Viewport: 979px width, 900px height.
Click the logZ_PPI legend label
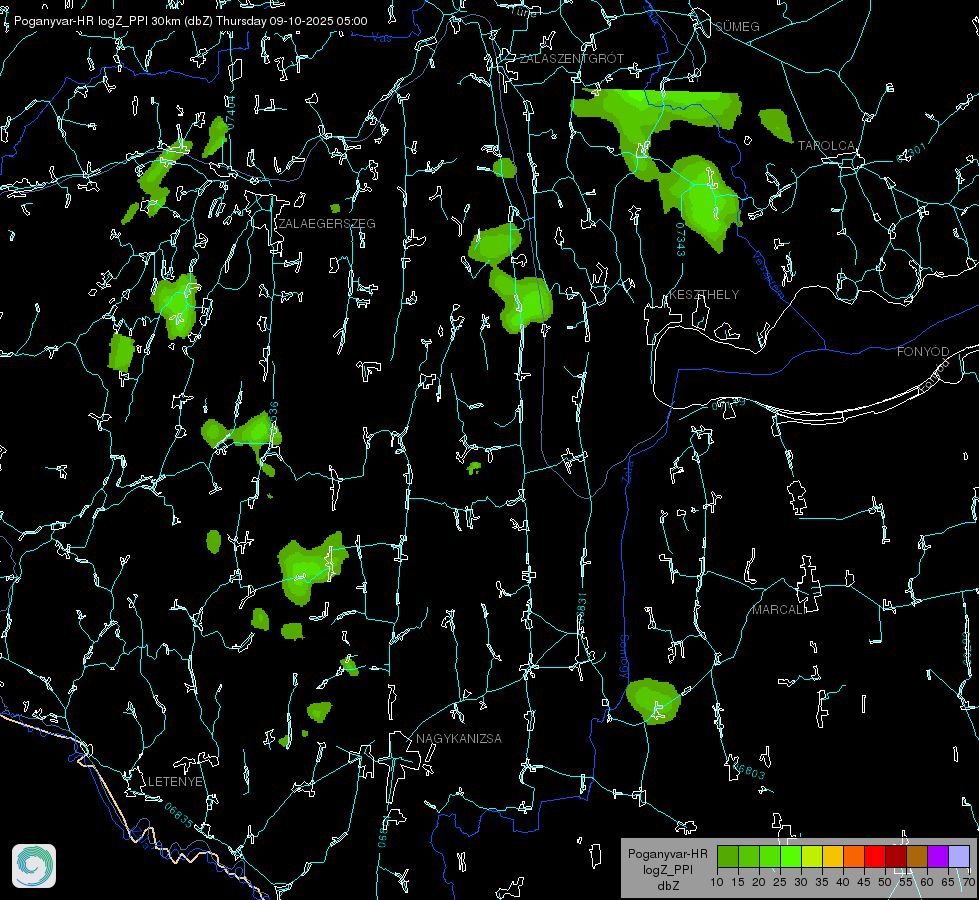click(668, 869)
